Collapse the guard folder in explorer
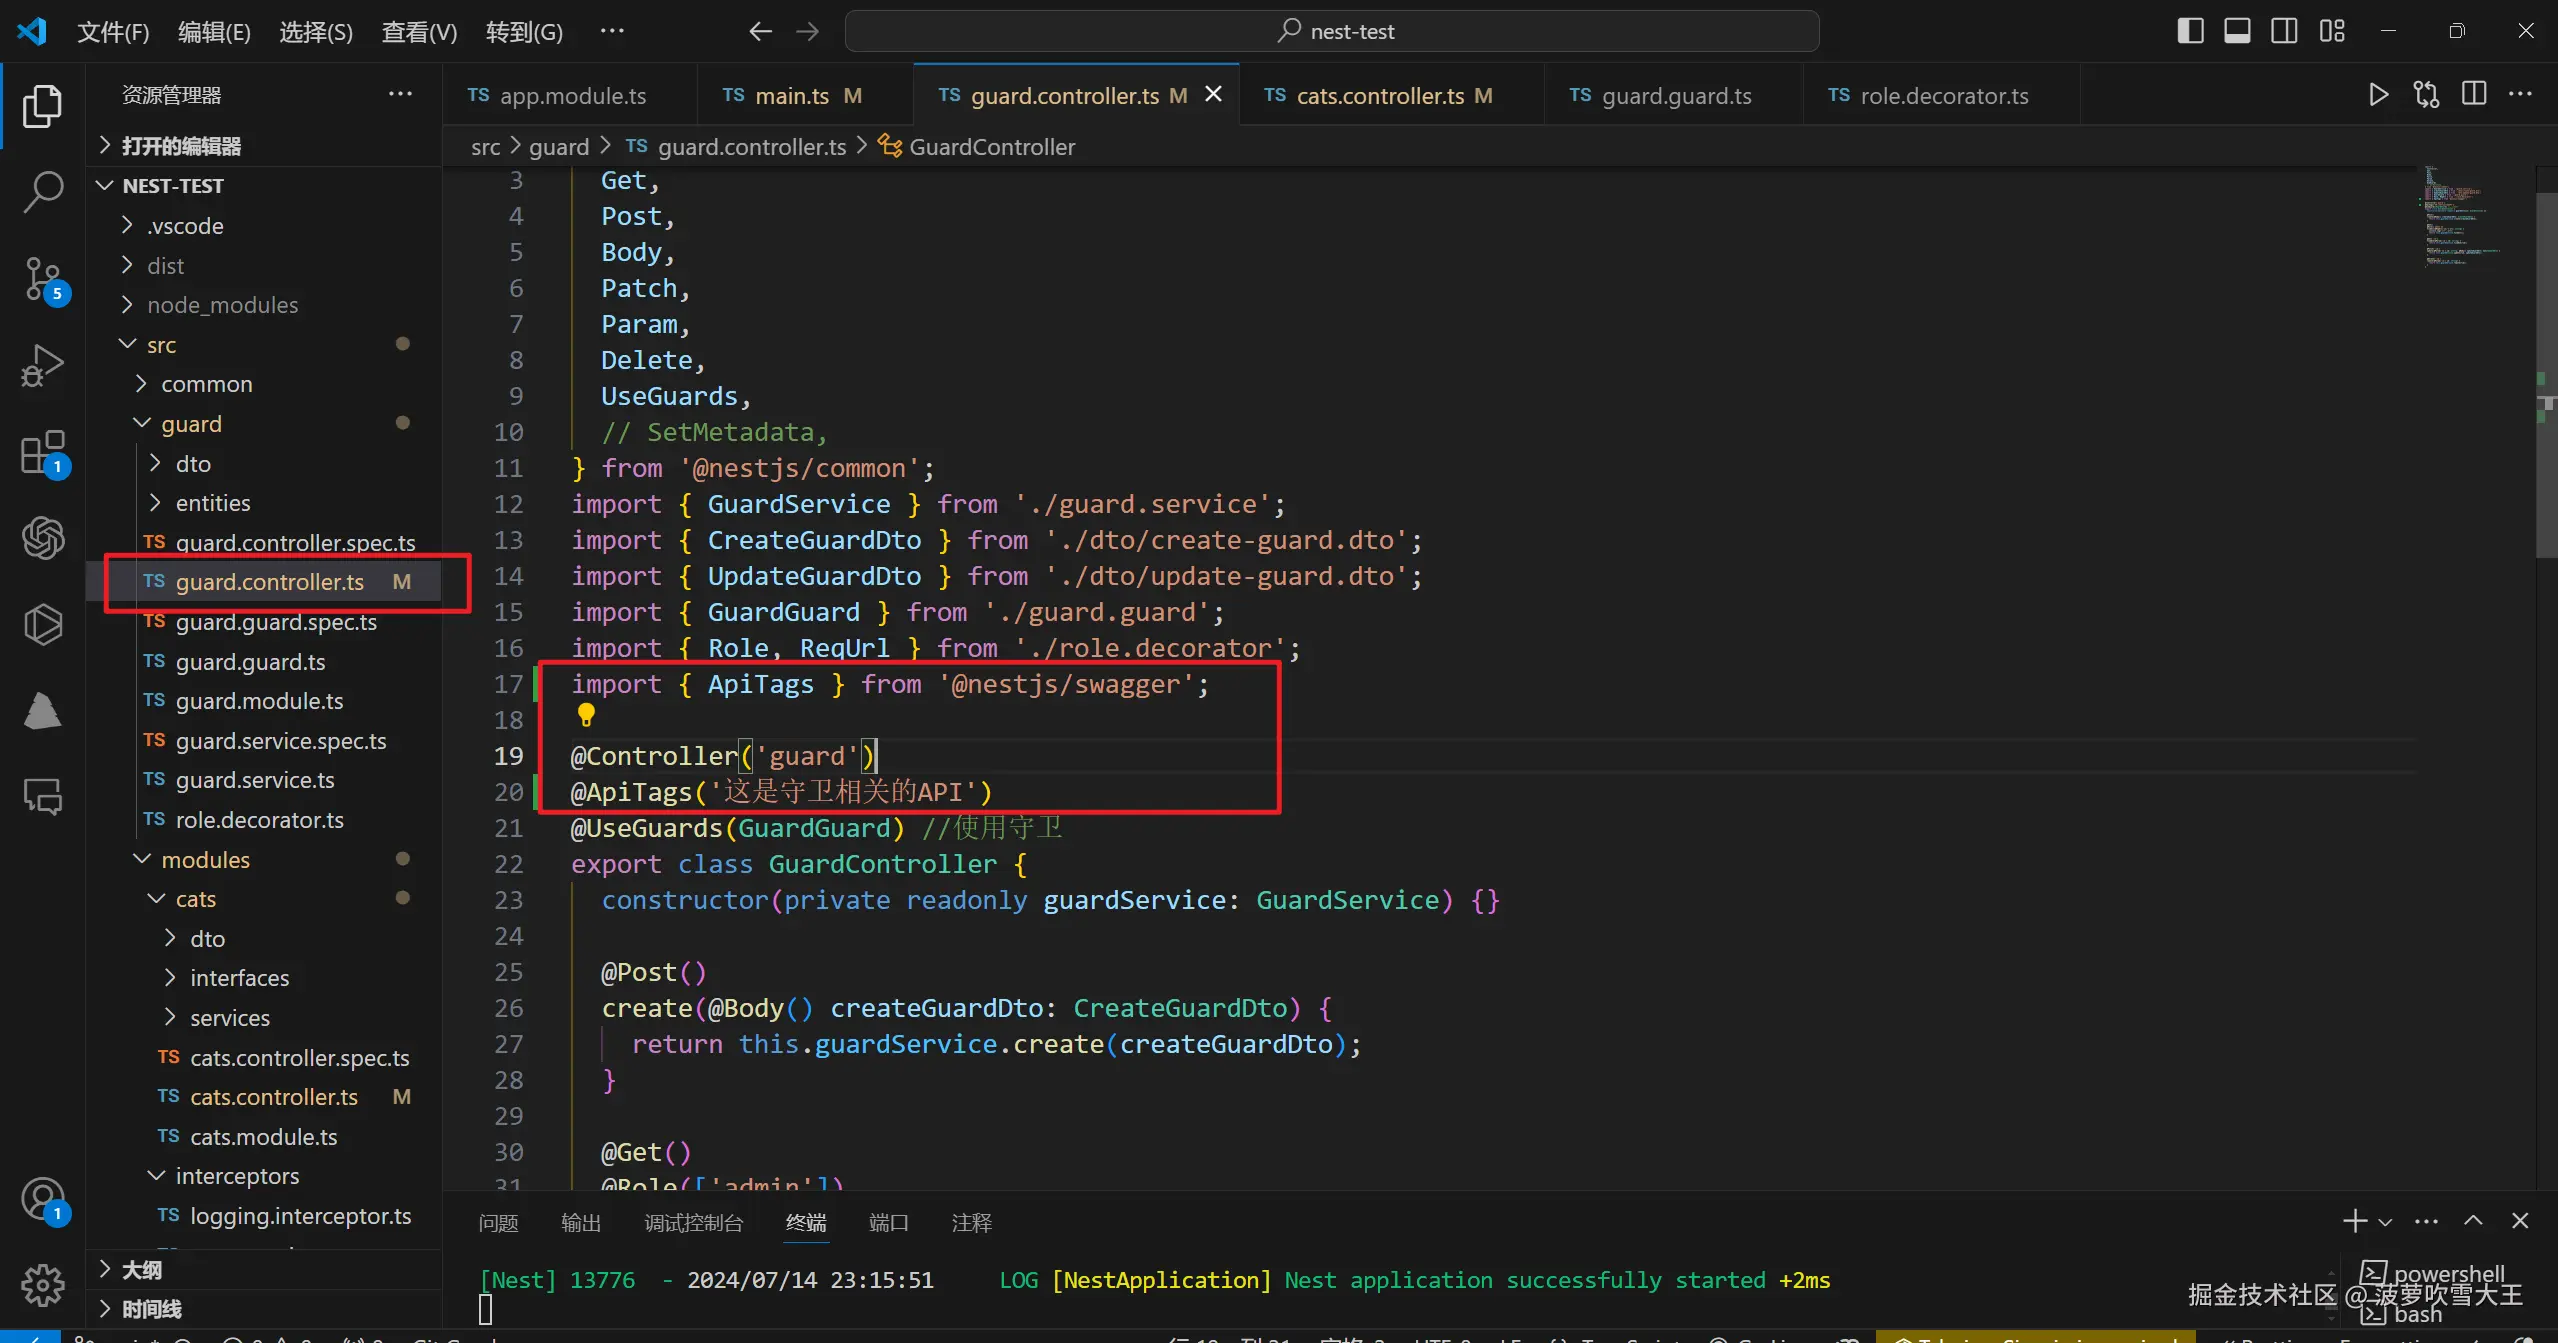This screenshot has height=1343, width=2558. point(191,424)
